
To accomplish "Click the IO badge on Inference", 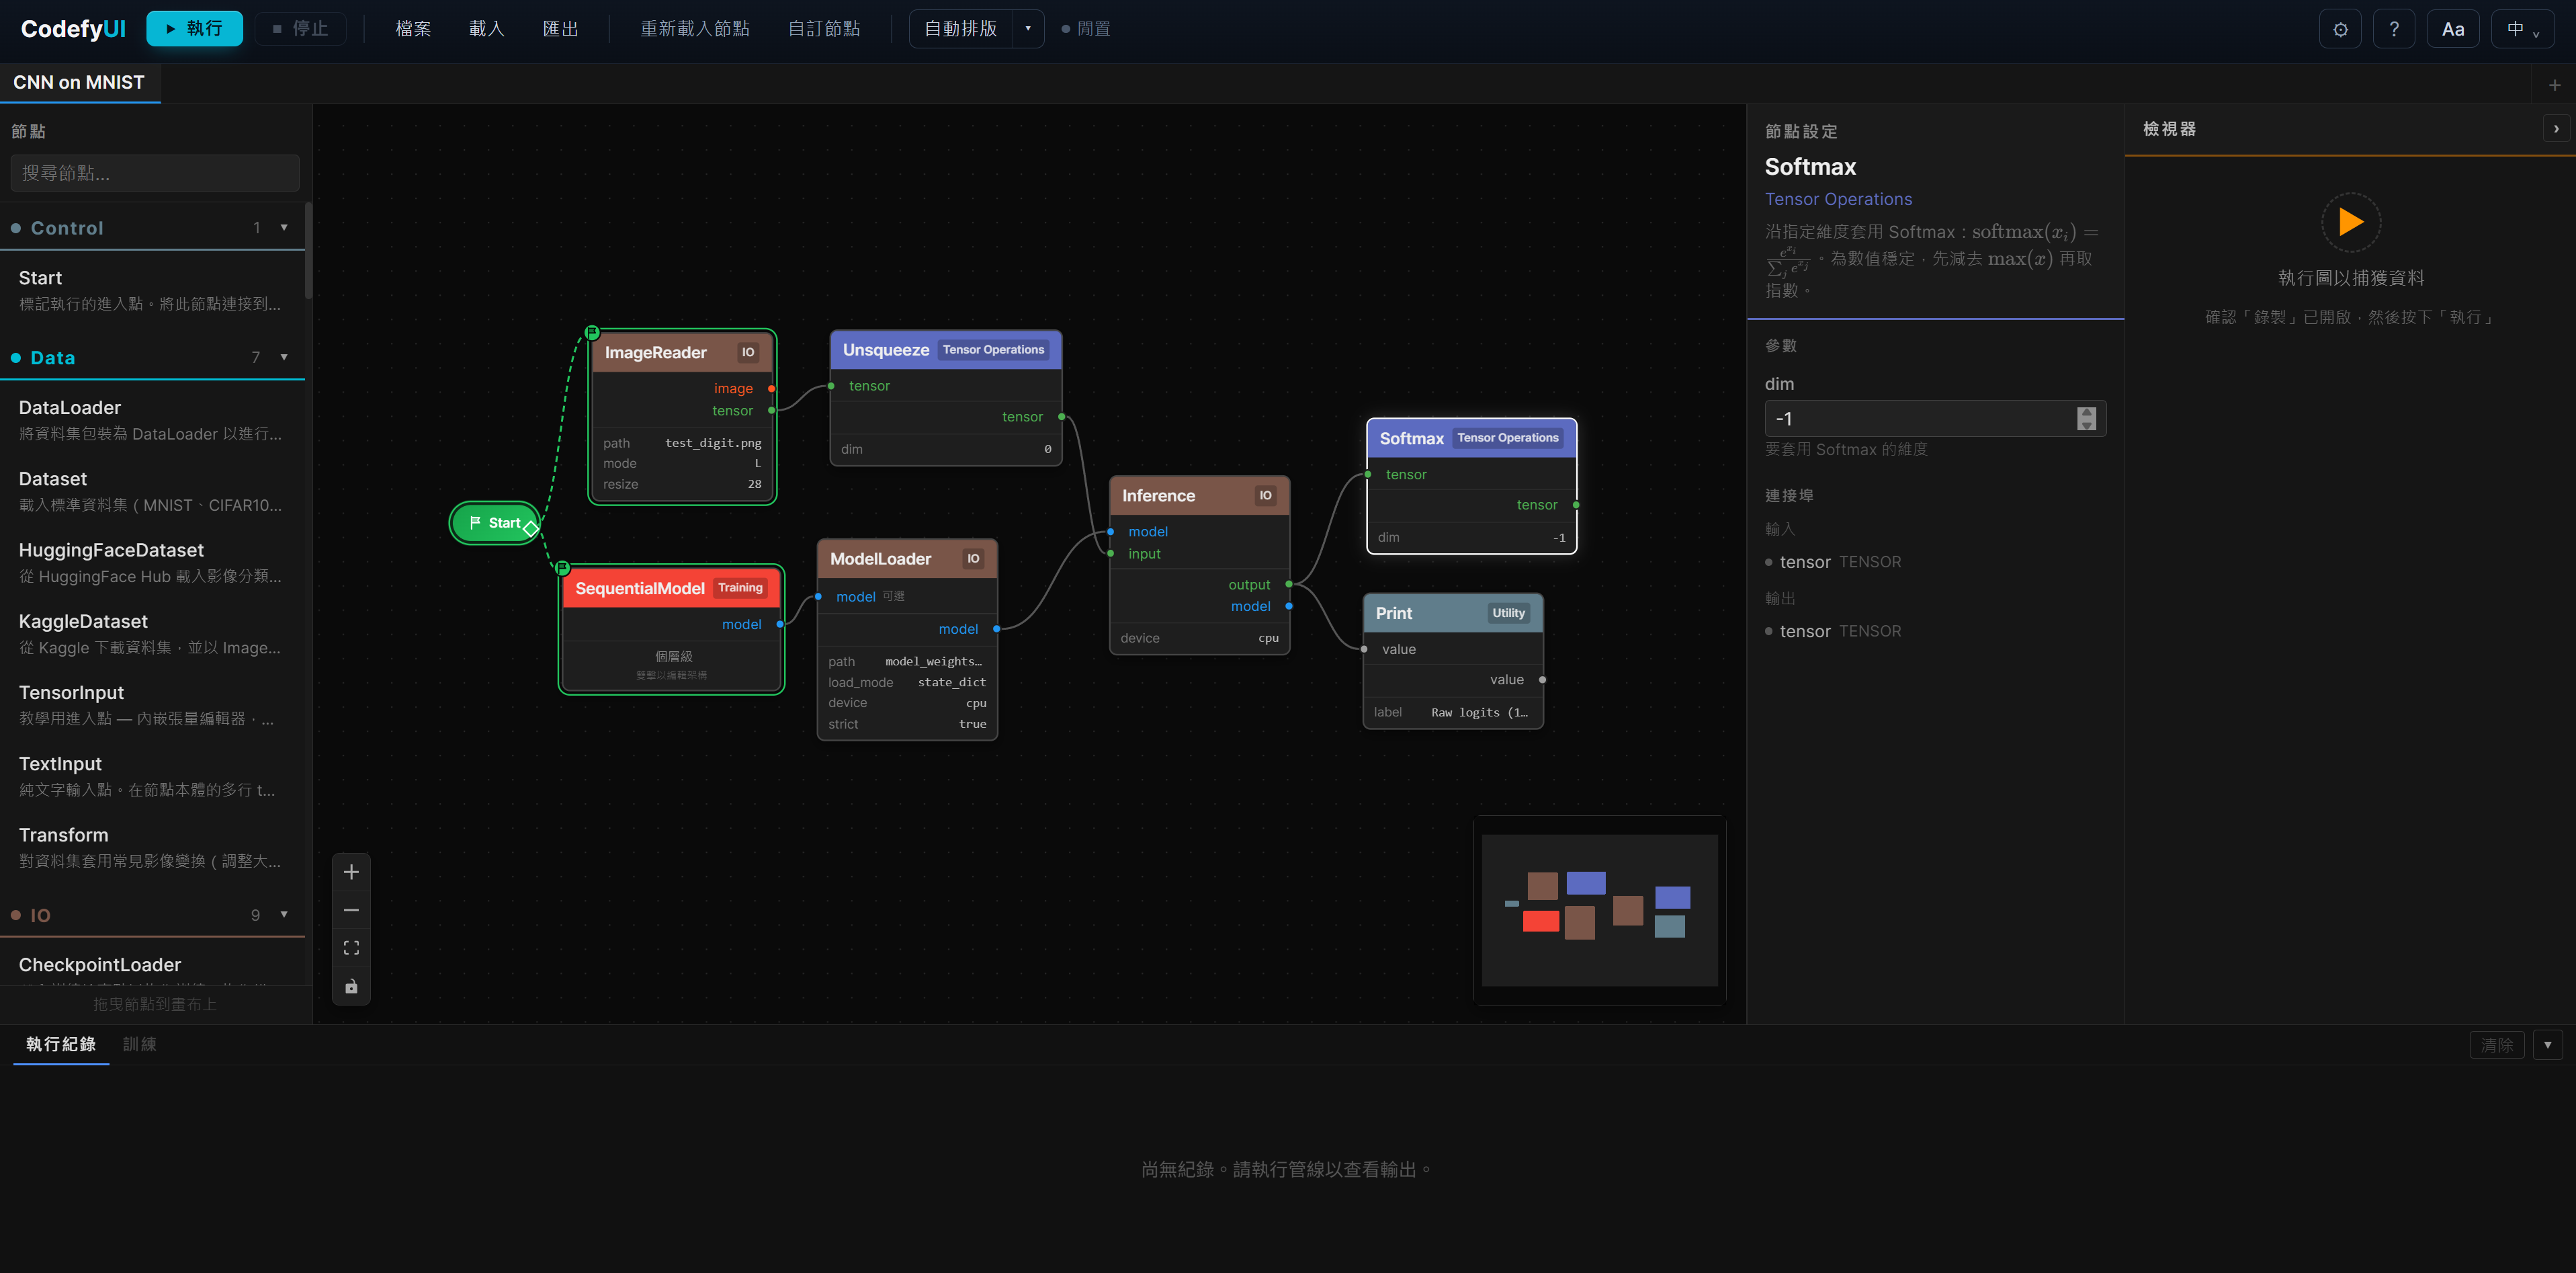I will [x=1265, y=496].
